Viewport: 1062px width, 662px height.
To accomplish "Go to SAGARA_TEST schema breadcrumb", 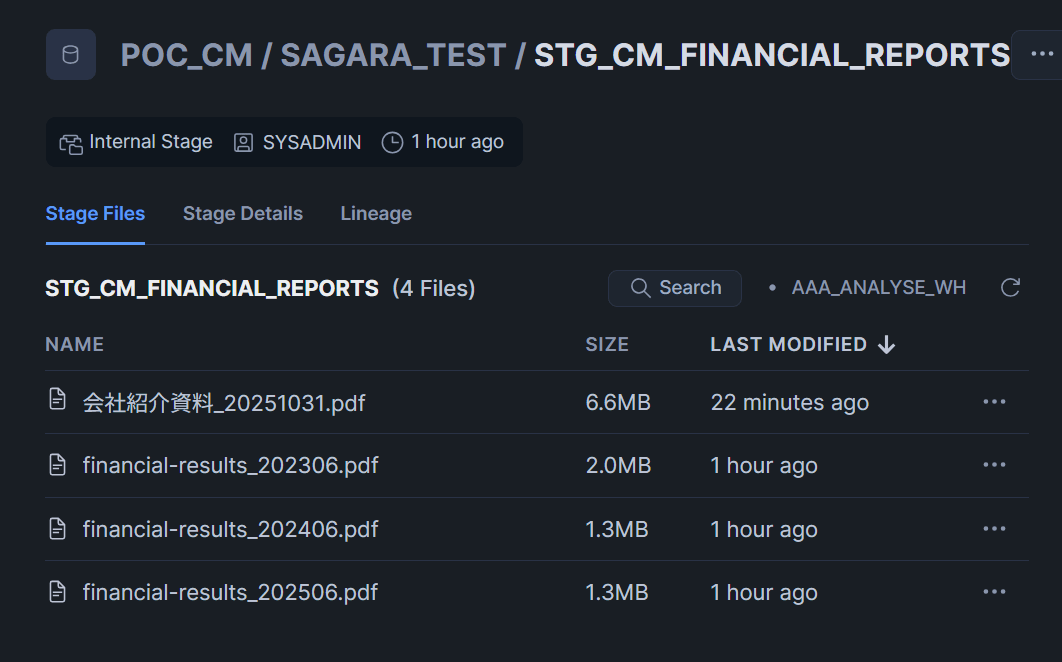I will point(393,54).
